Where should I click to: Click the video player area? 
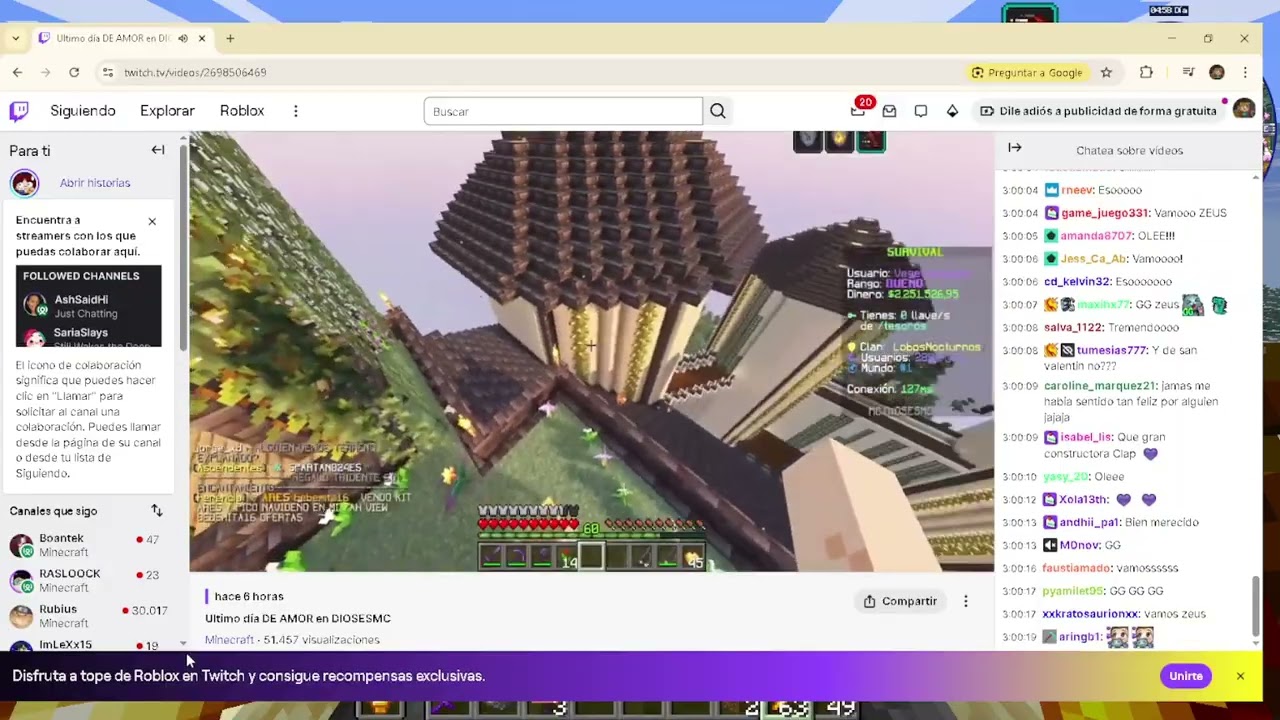pos(591,351)
